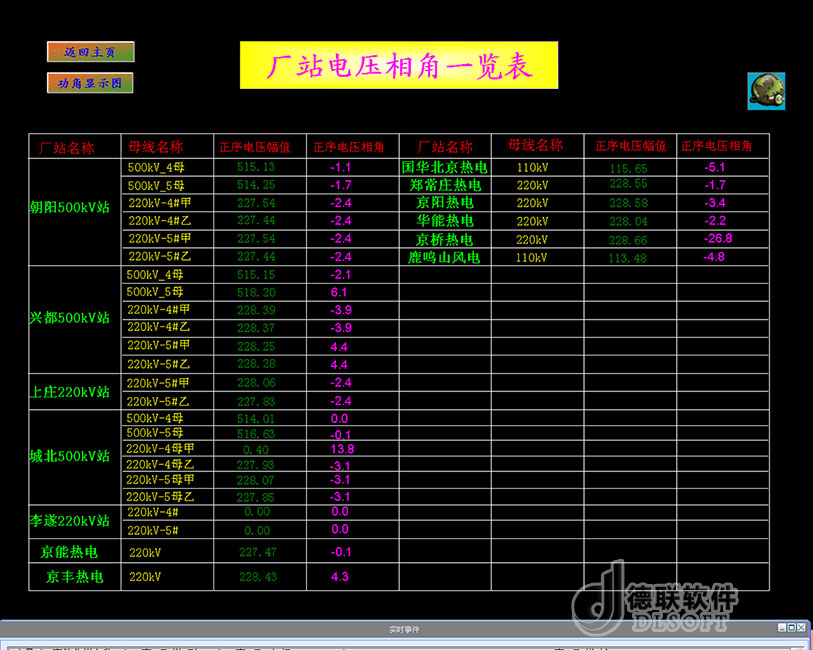This screenshot has height=650, width=813.
Task: Select the 朝阳500kV站 station cell
Action: point(70,207)
